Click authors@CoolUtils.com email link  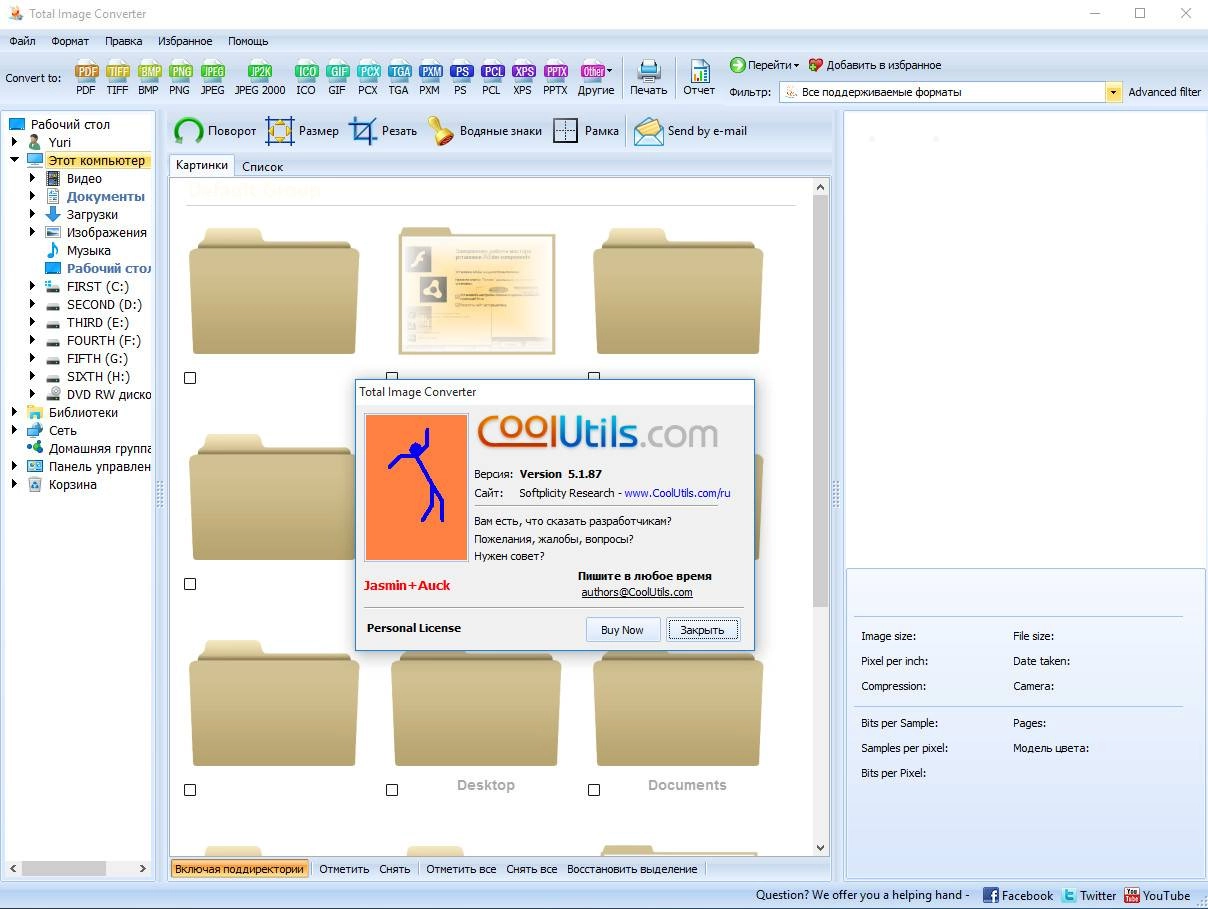pyautogui.click(x=637, y=592)
